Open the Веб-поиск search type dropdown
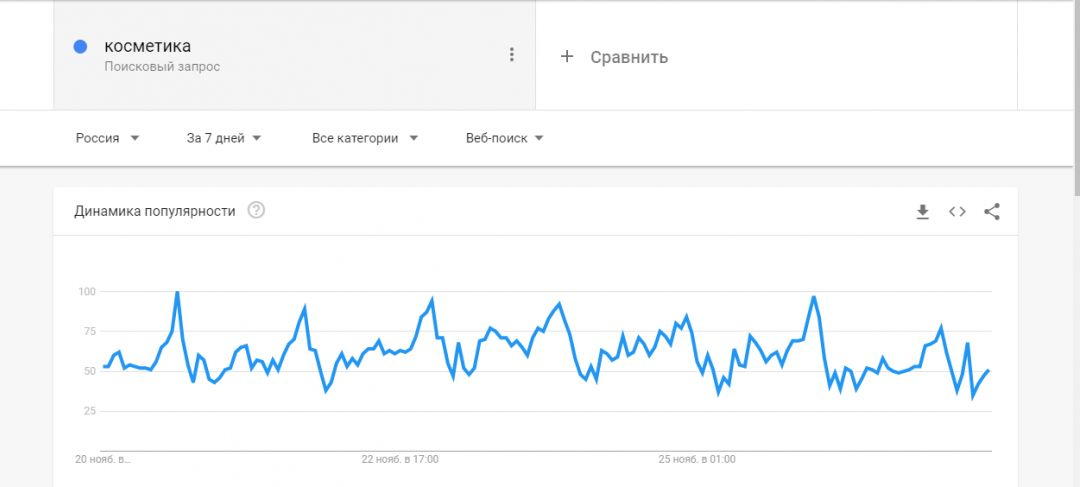The height and width of the screenshot is (487, 1080). [505, 138]
